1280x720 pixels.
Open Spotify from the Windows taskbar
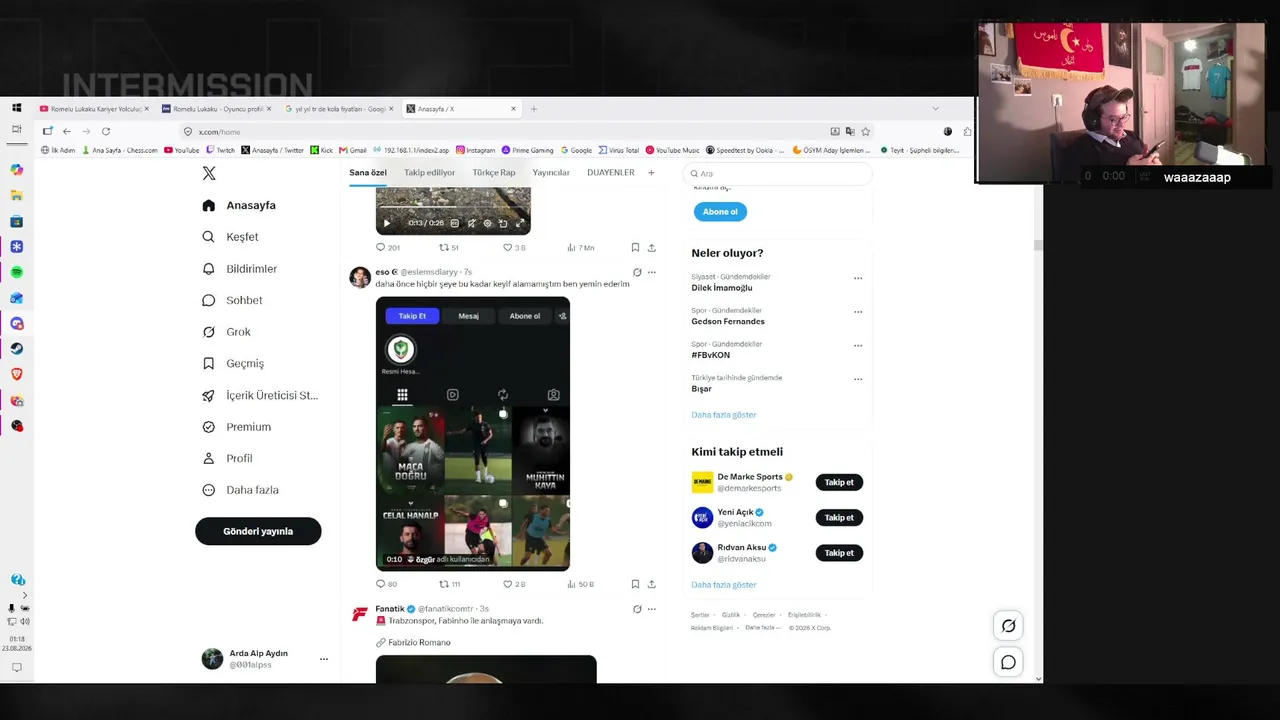coord(17,272)
